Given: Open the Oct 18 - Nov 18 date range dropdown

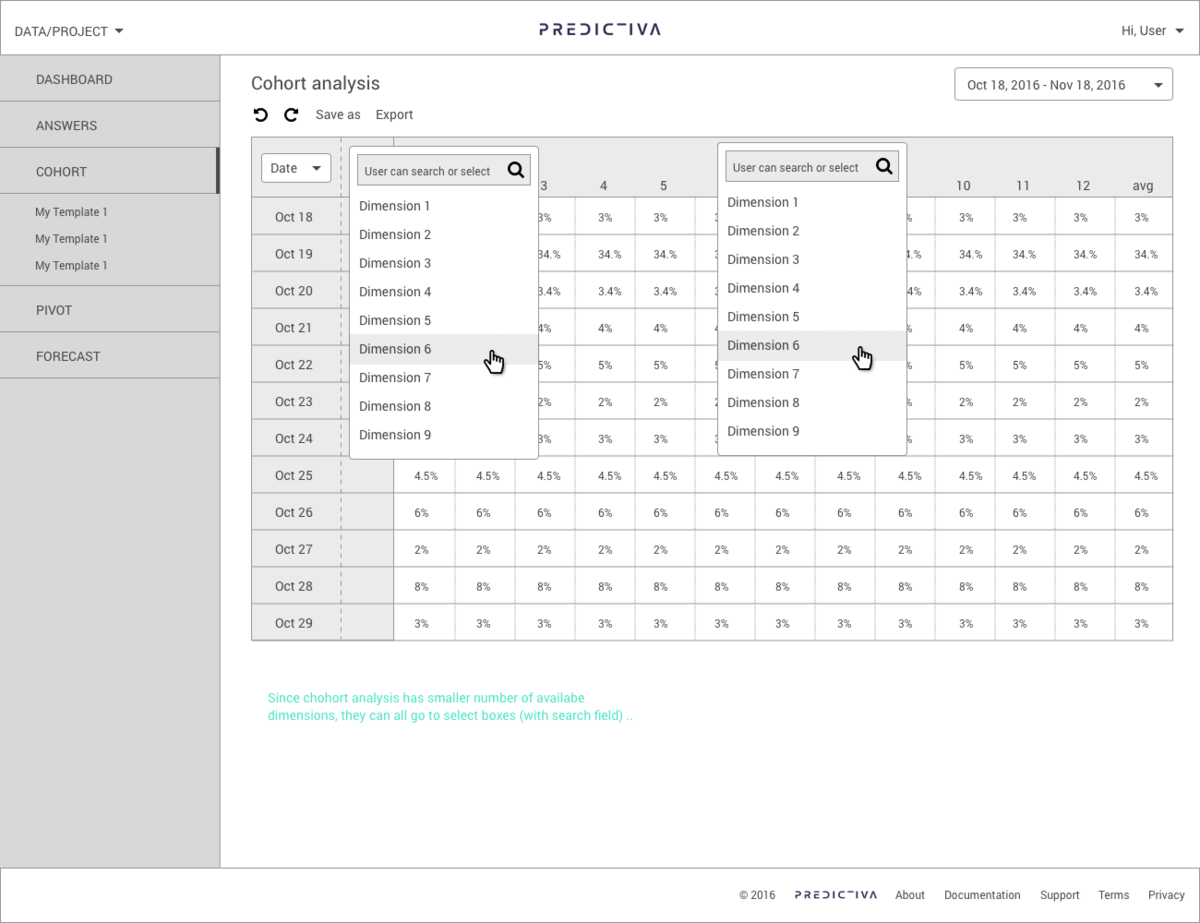Looking at the screenshot, I should (1063, 84).
